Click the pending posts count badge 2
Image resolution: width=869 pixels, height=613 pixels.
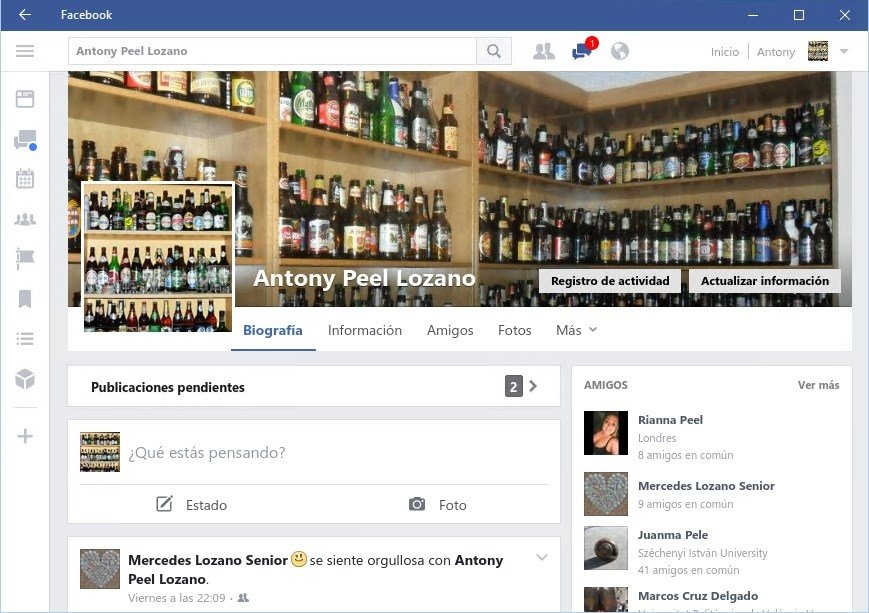click(514, 386)
